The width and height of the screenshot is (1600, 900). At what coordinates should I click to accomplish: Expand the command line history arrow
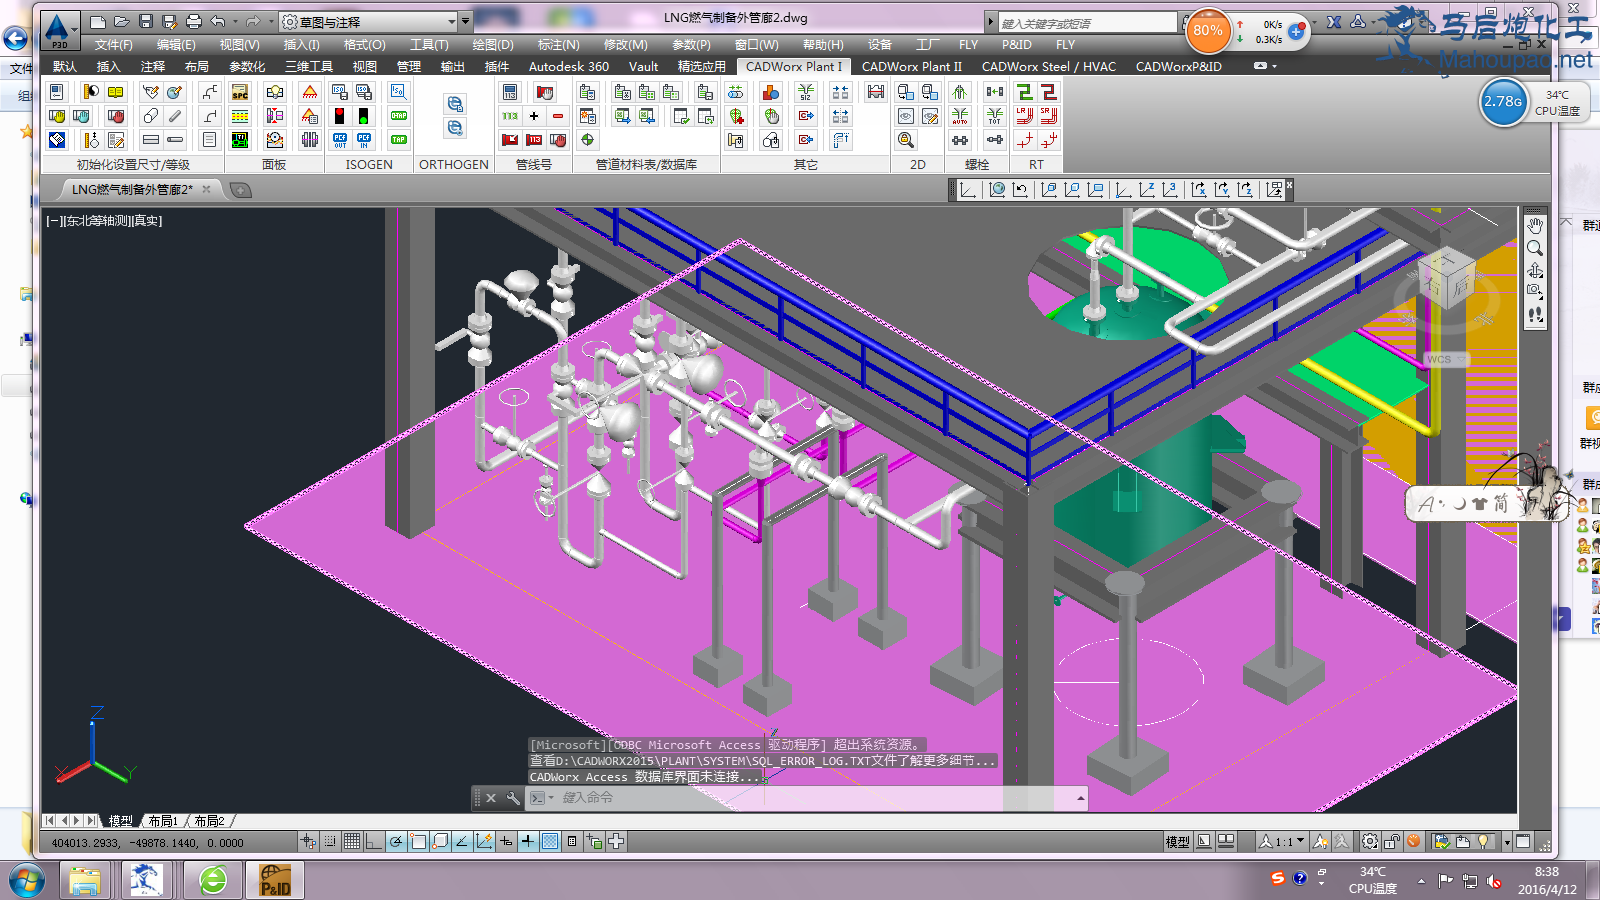click(1081, 798)
